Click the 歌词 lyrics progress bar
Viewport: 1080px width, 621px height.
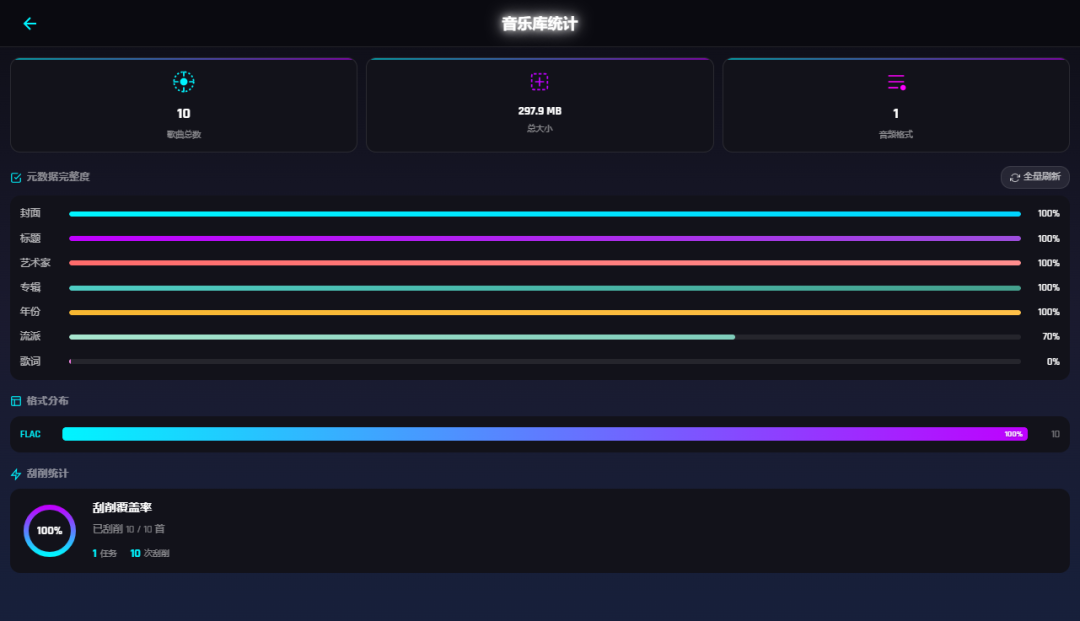coord(545,361)
